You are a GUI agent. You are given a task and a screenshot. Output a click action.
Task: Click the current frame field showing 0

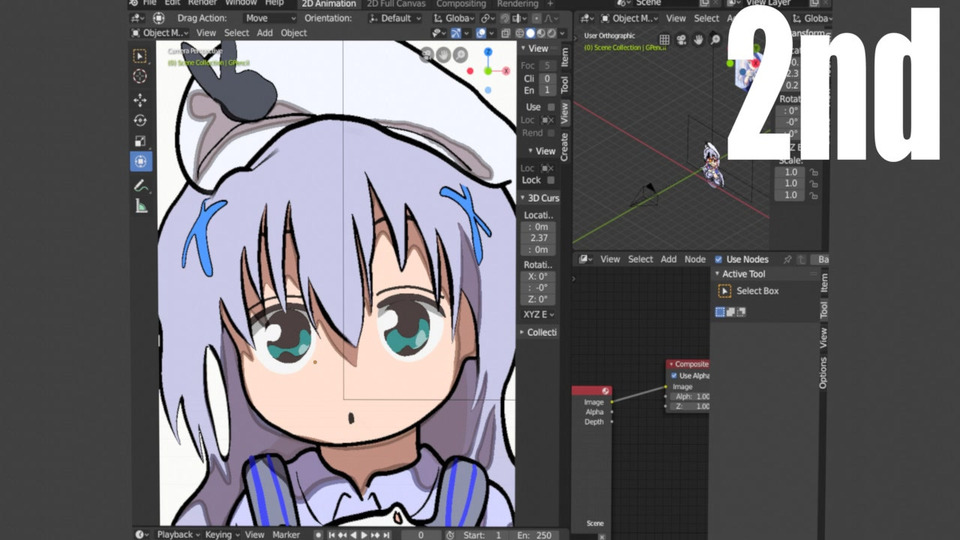(x=420, y=535)
